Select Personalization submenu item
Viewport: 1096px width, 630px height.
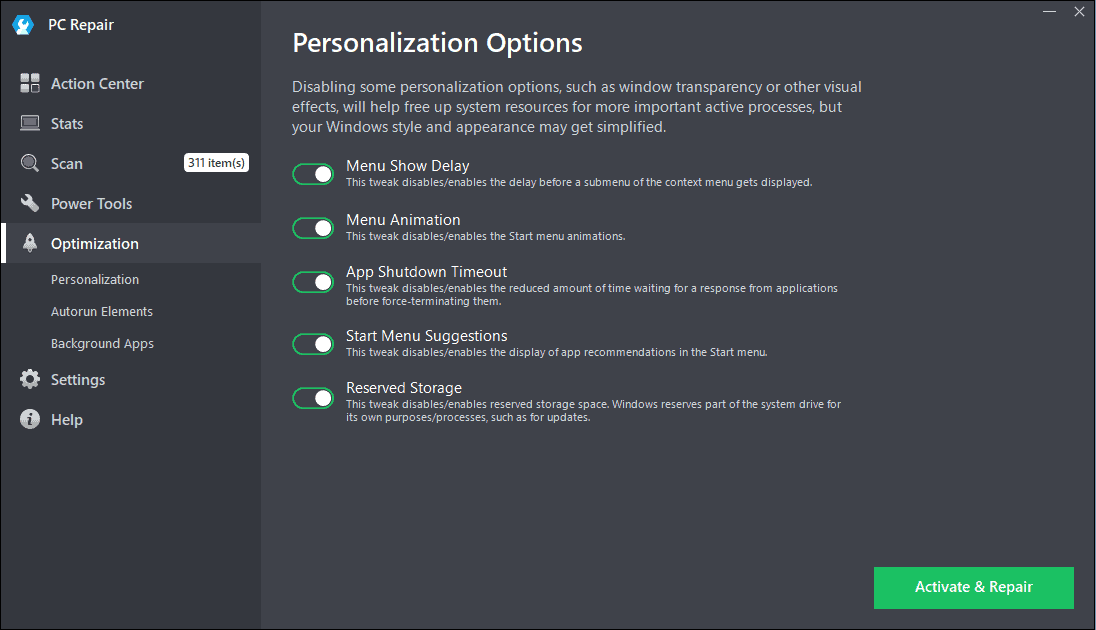95,280
